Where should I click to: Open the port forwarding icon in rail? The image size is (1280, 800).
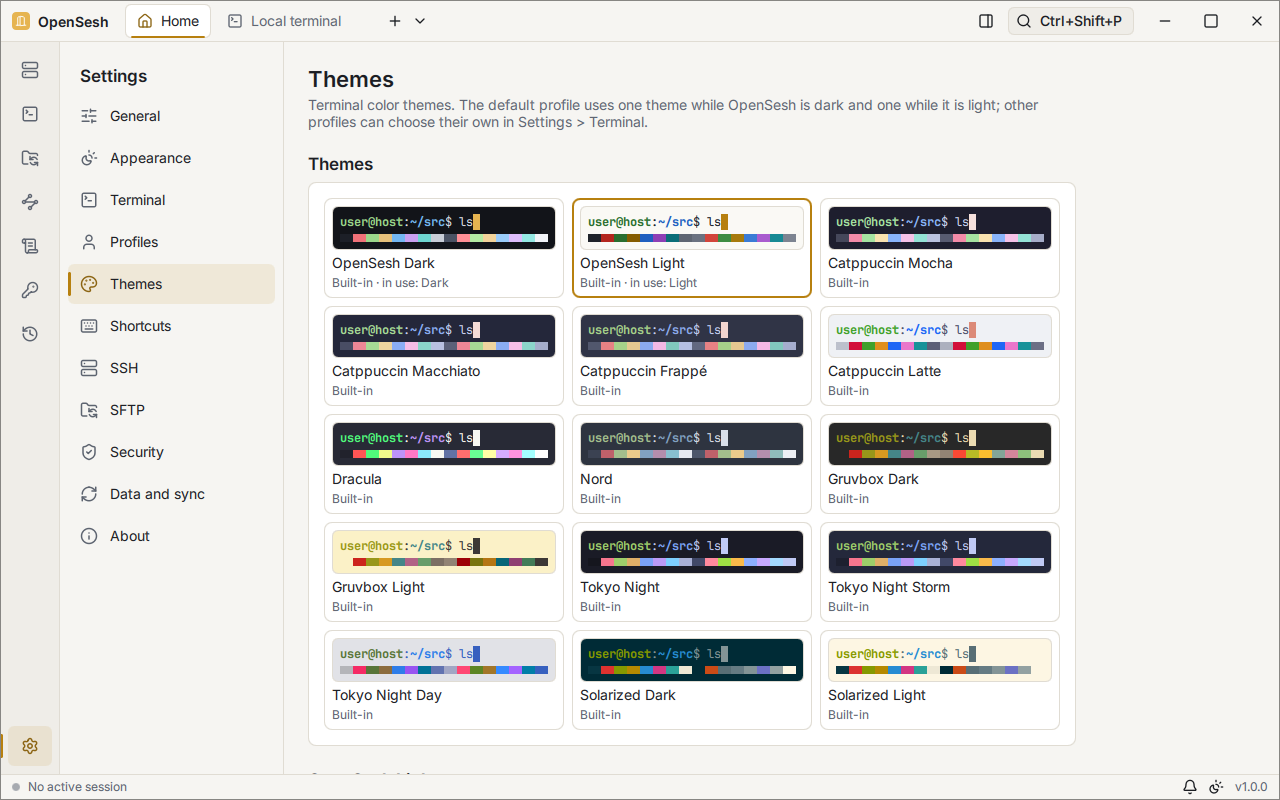(30, 202)
